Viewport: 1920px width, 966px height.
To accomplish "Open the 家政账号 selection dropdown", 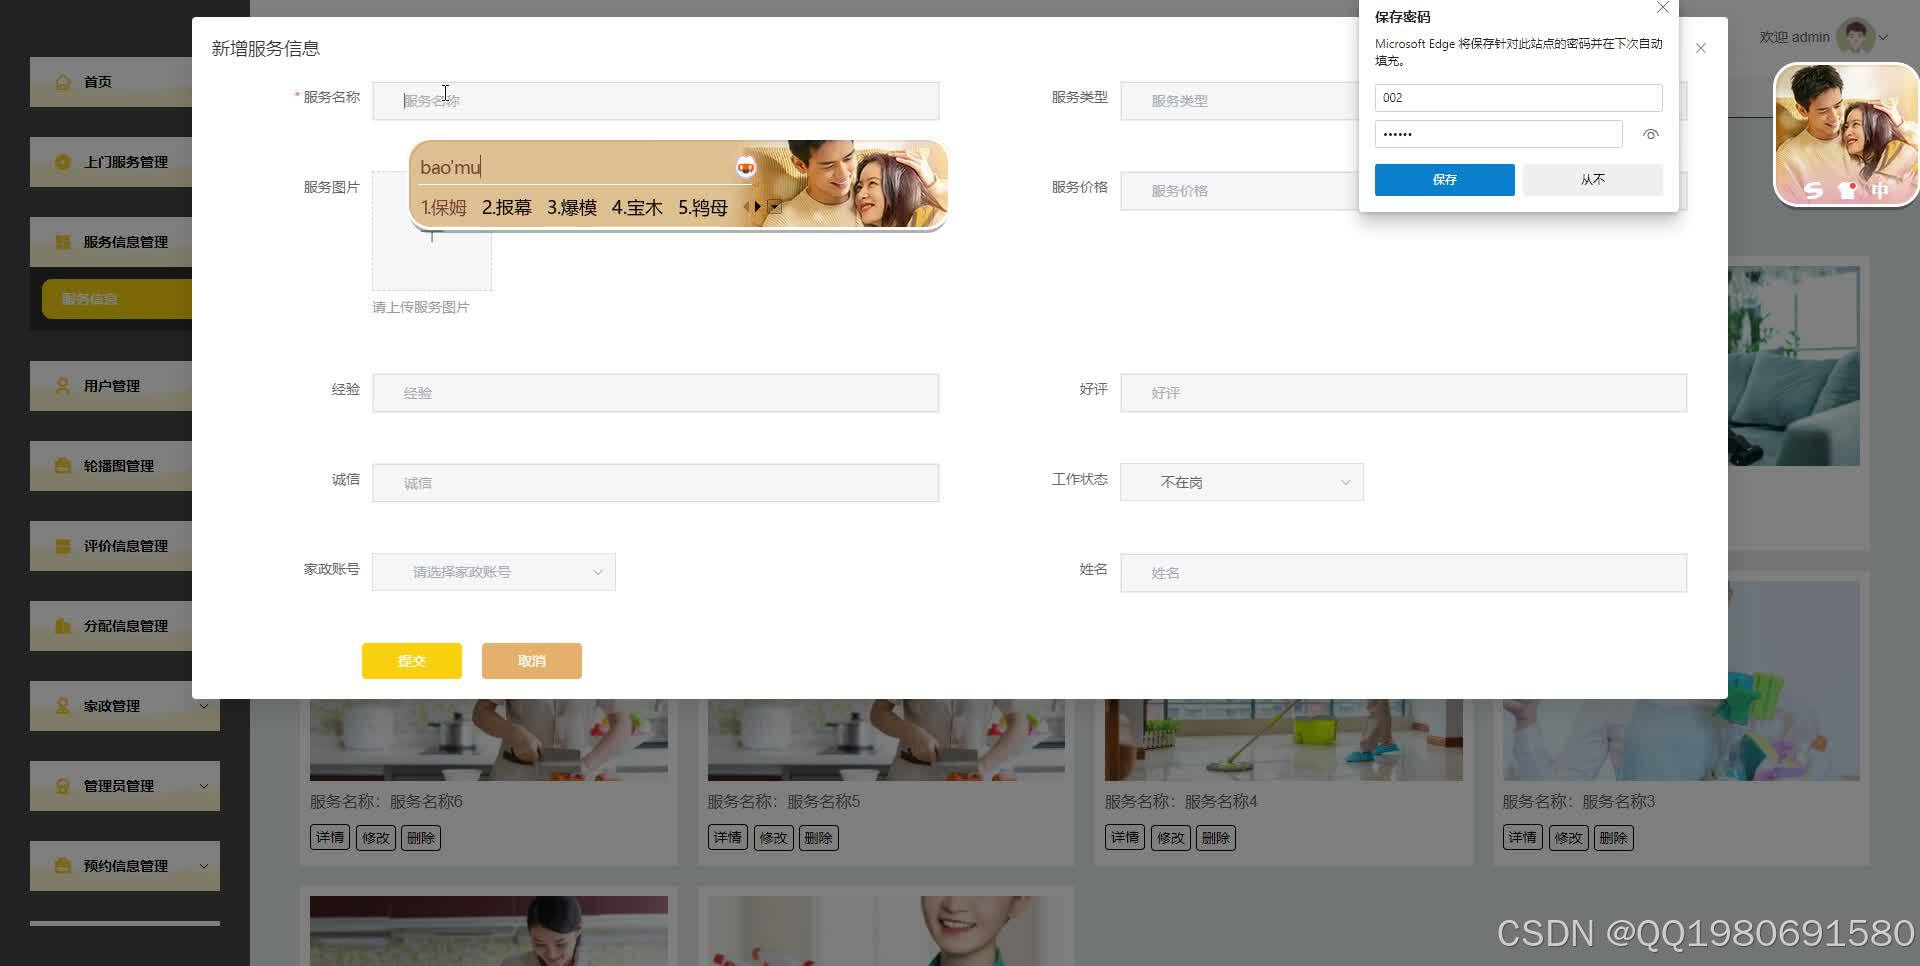I will point(494,572).
